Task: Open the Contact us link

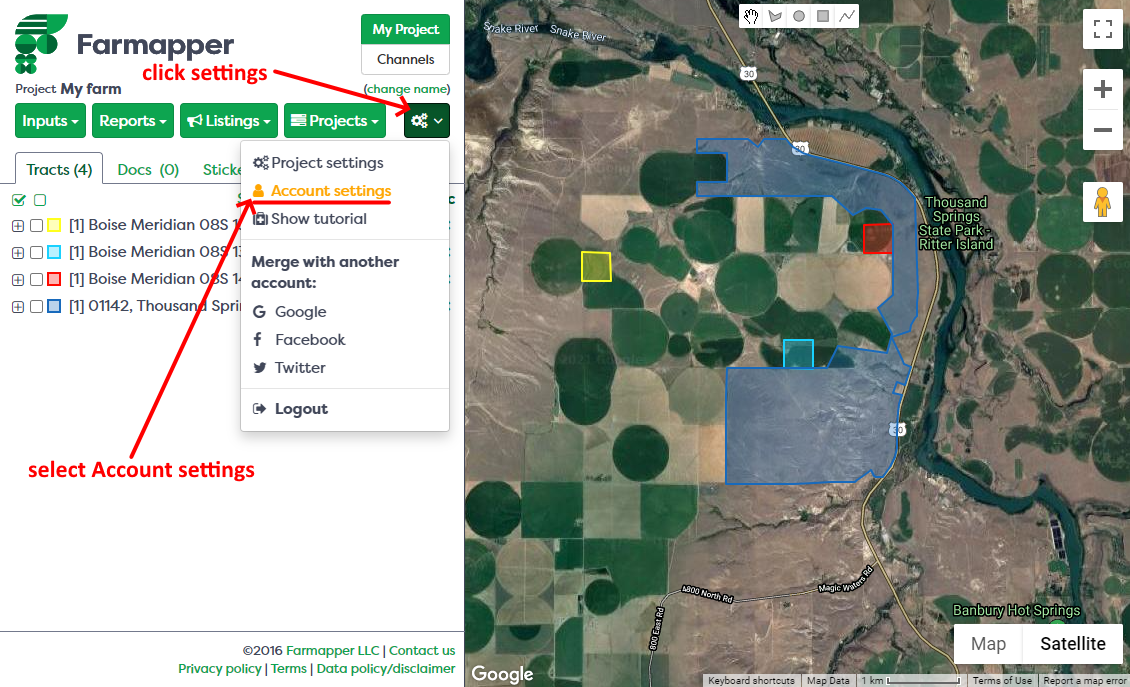Action: (422, 650)
